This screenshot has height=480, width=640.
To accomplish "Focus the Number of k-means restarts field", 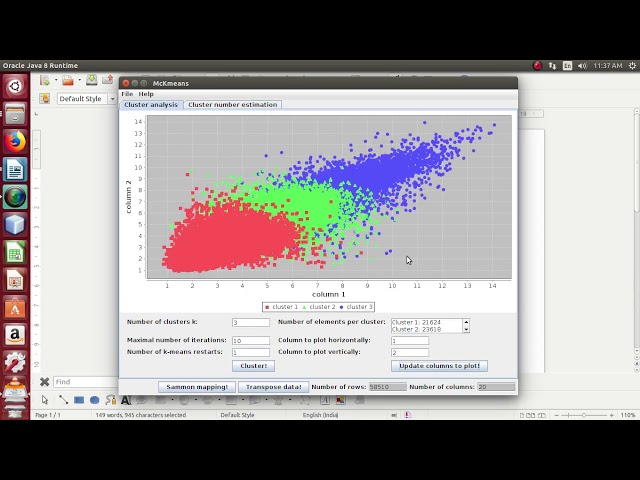I will [251, 352].
